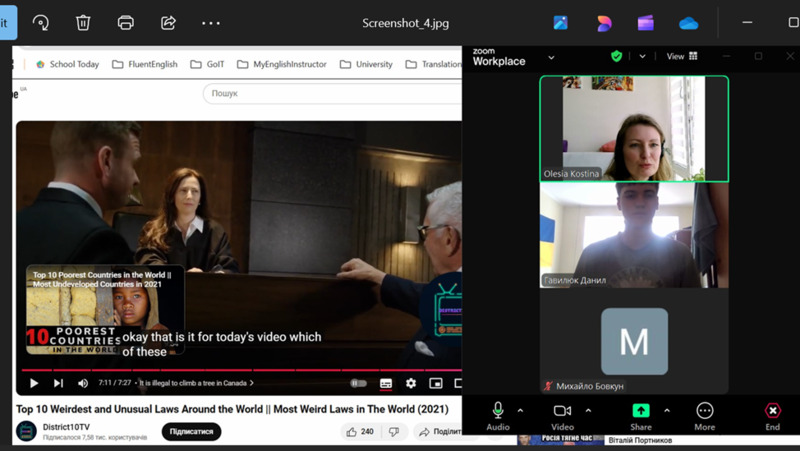This screenshot has width=800, height=451.
Task: Expand Zoom audio options caret
Action: pyautogui.click(x=520, y=410)
